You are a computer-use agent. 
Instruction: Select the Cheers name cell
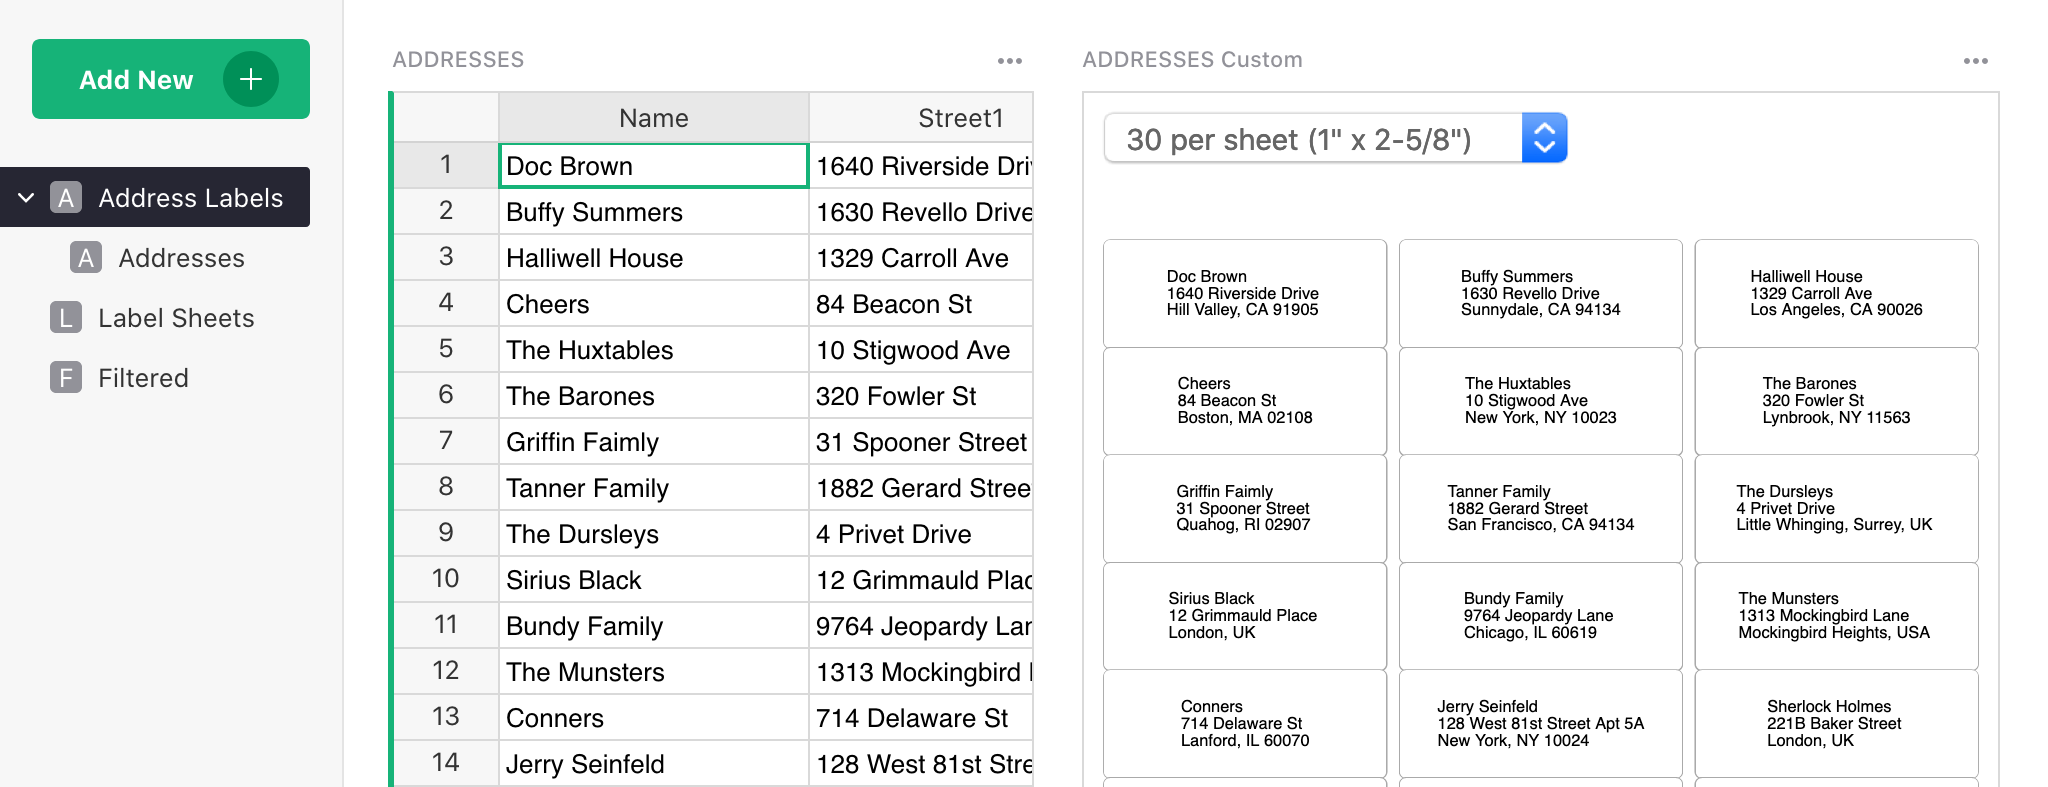point(654,303)
